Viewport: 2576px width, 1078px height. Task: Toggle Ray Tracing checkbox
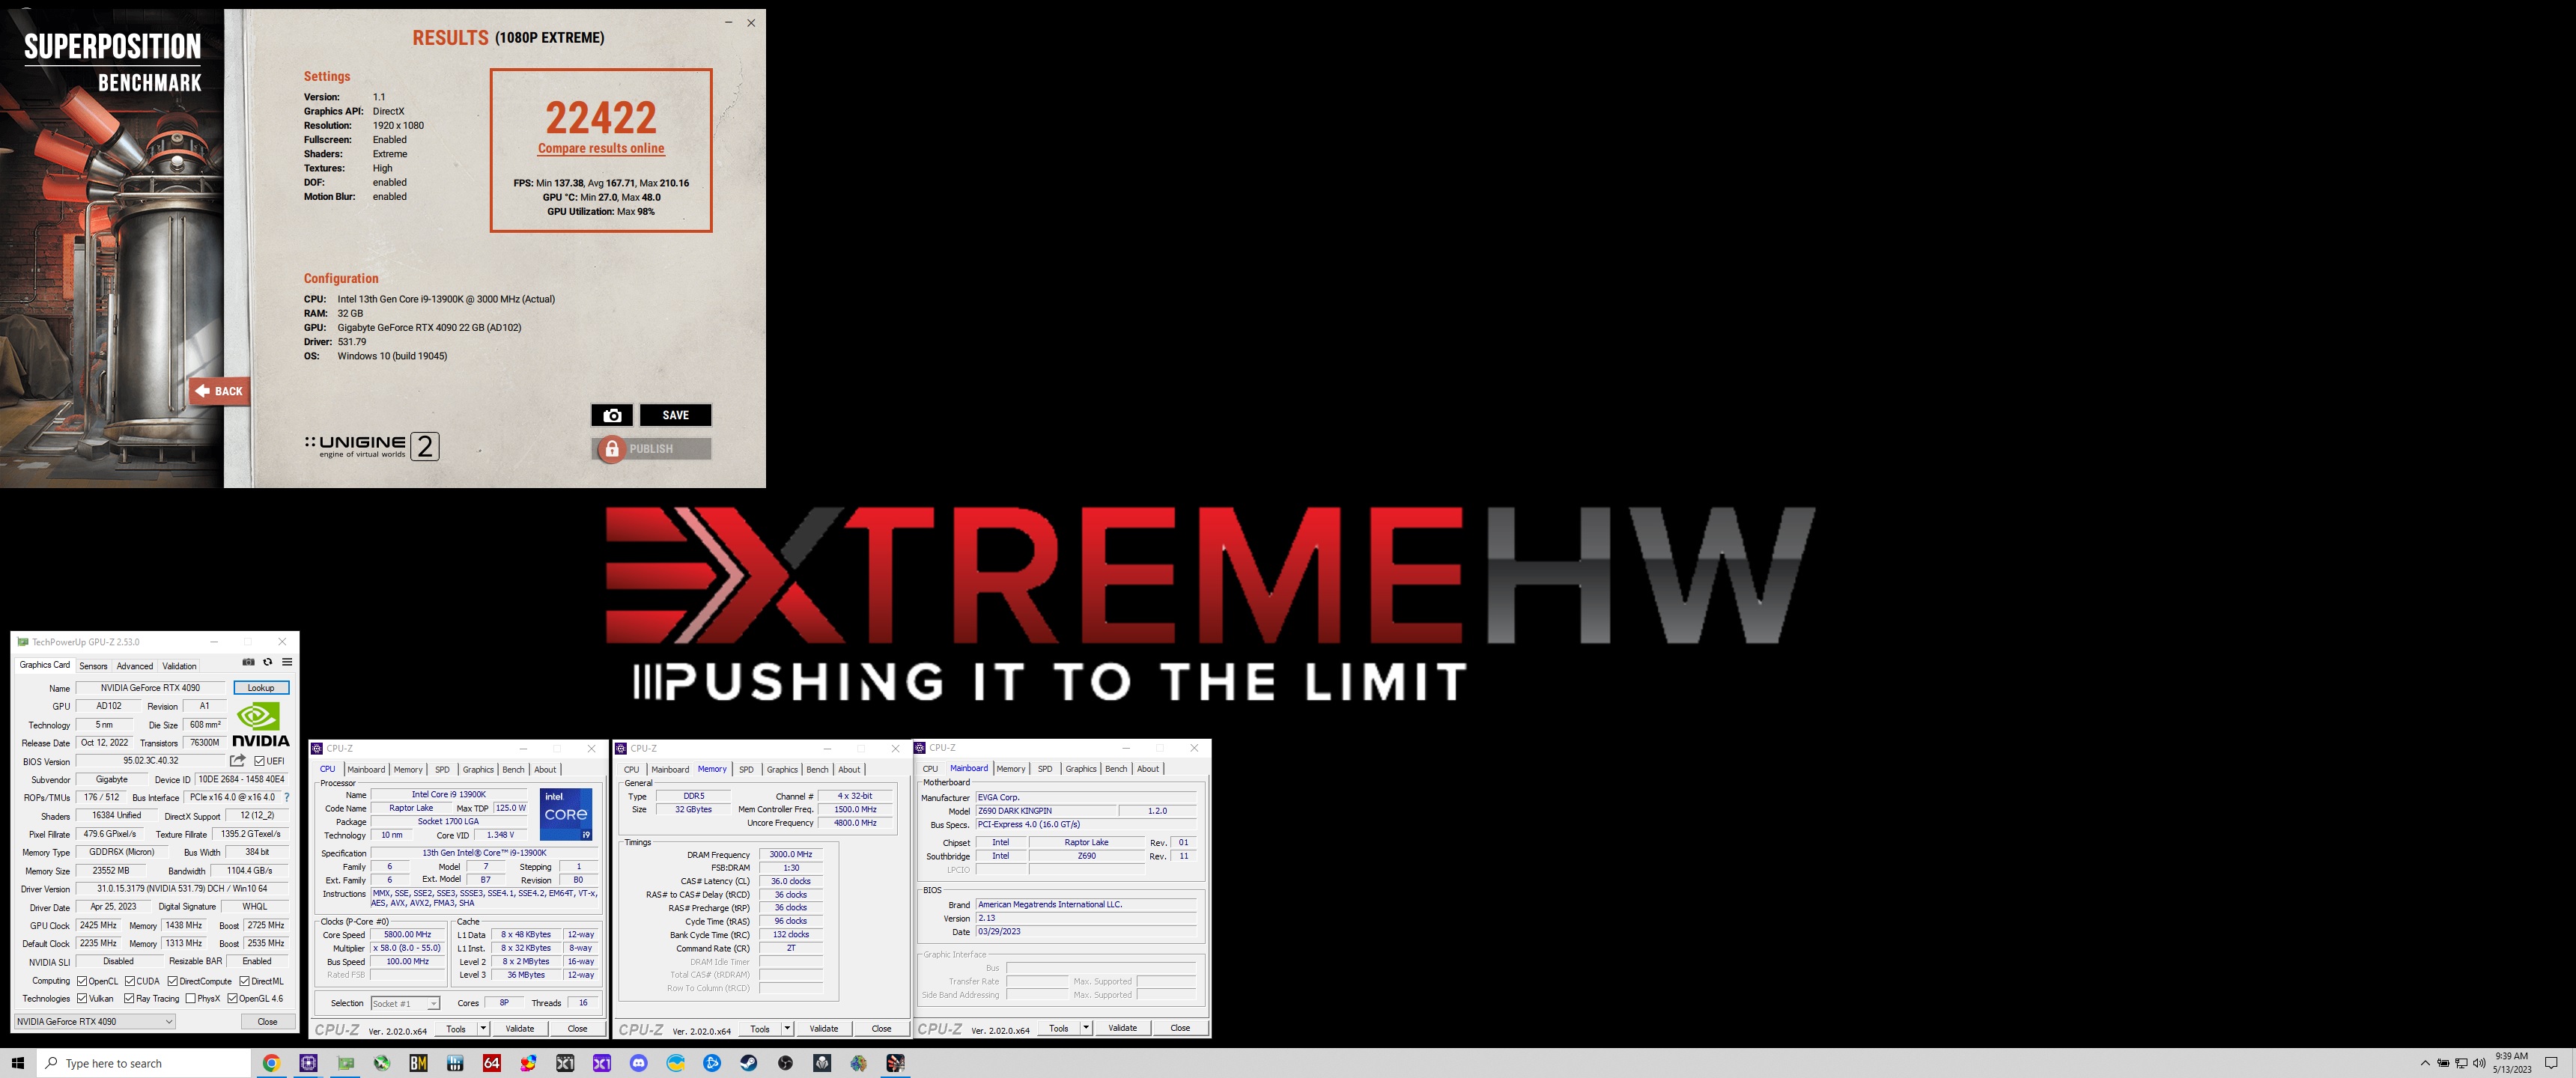pyautogui.click(x=129, y=998)
